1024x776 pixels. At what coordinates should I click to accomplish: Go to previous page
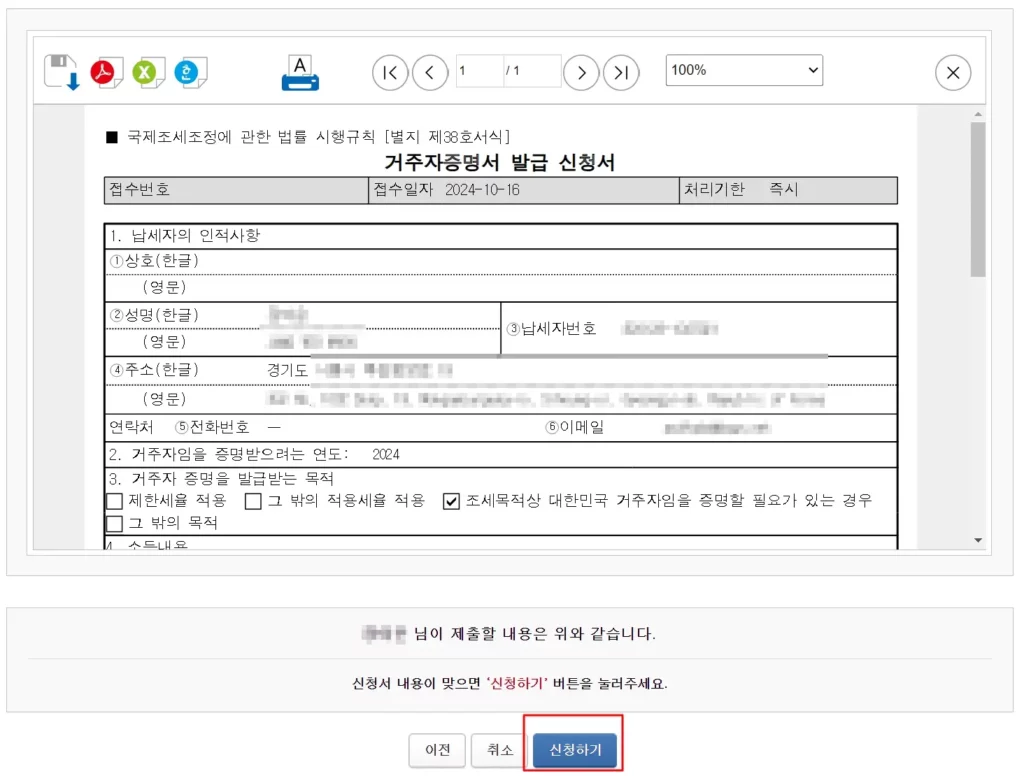coord(430,73)
